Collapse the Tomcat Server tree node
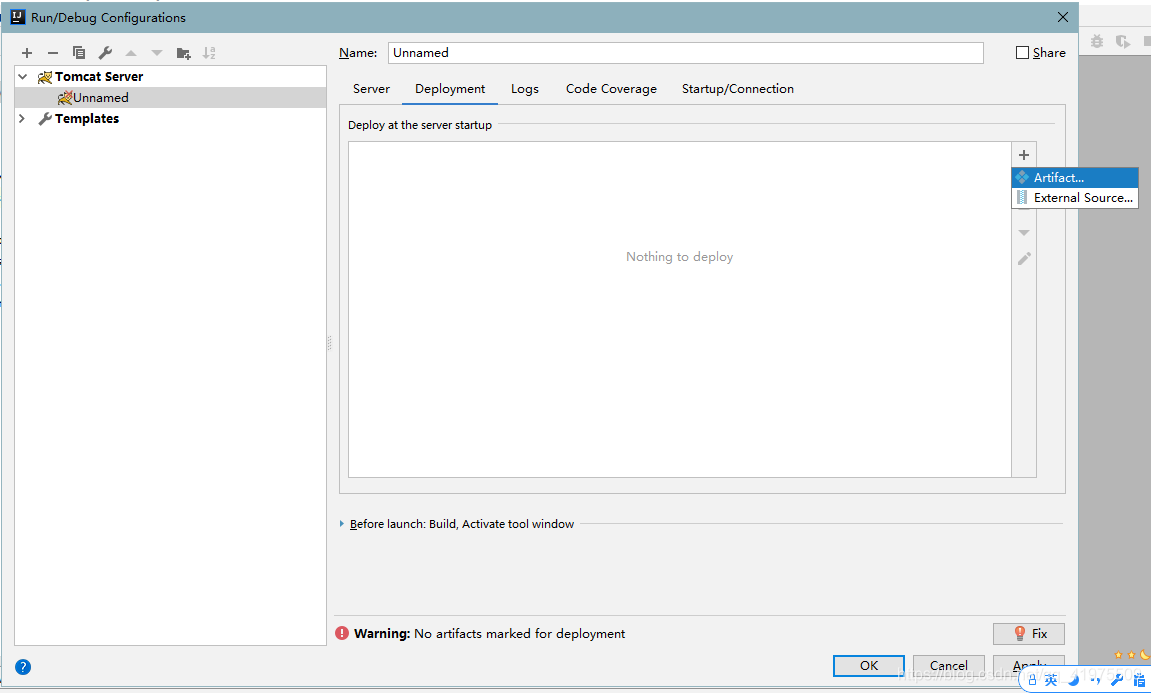The image size is (1151, 693). point(23,76)
